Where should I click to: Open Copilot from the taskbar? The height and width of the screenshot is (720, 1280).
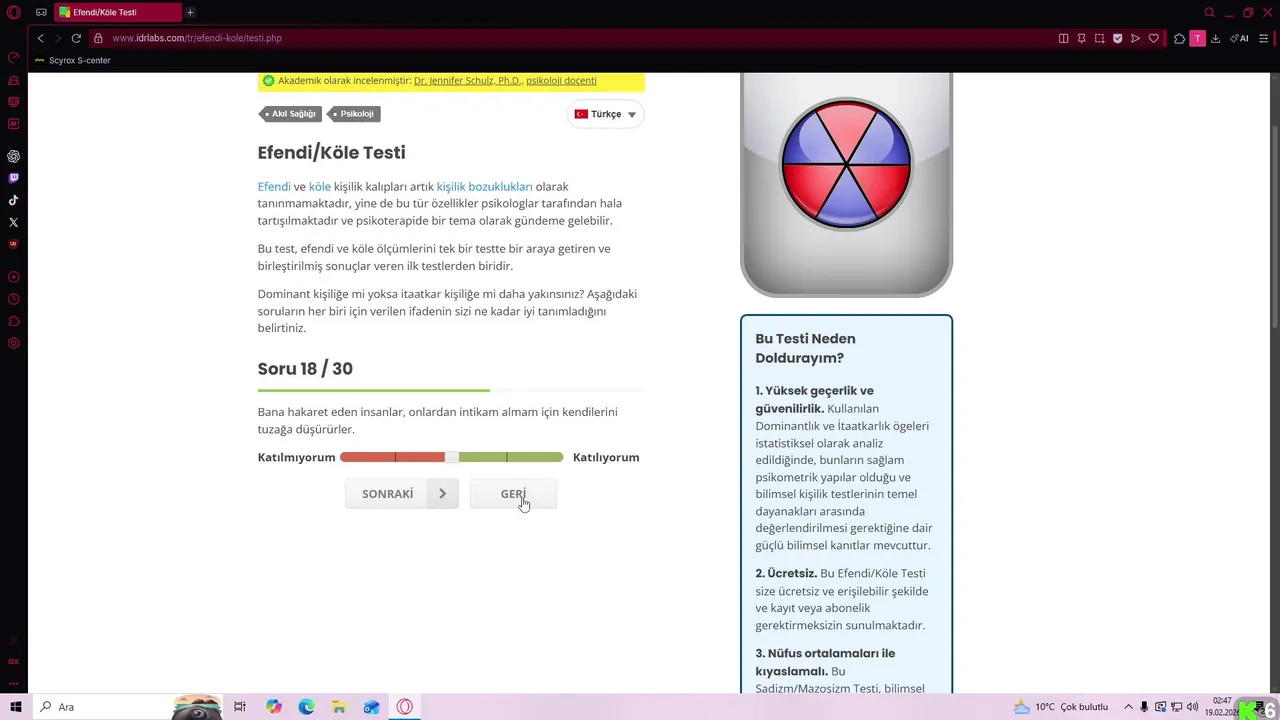tap(273, 707)
